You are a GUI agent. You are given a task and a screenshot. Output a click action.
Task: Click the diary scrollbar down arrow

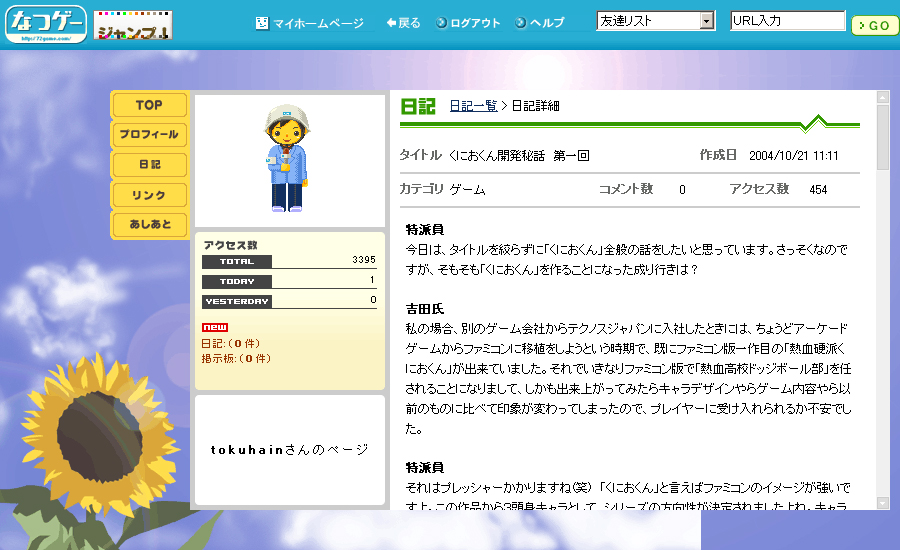[x=883, y=502]
